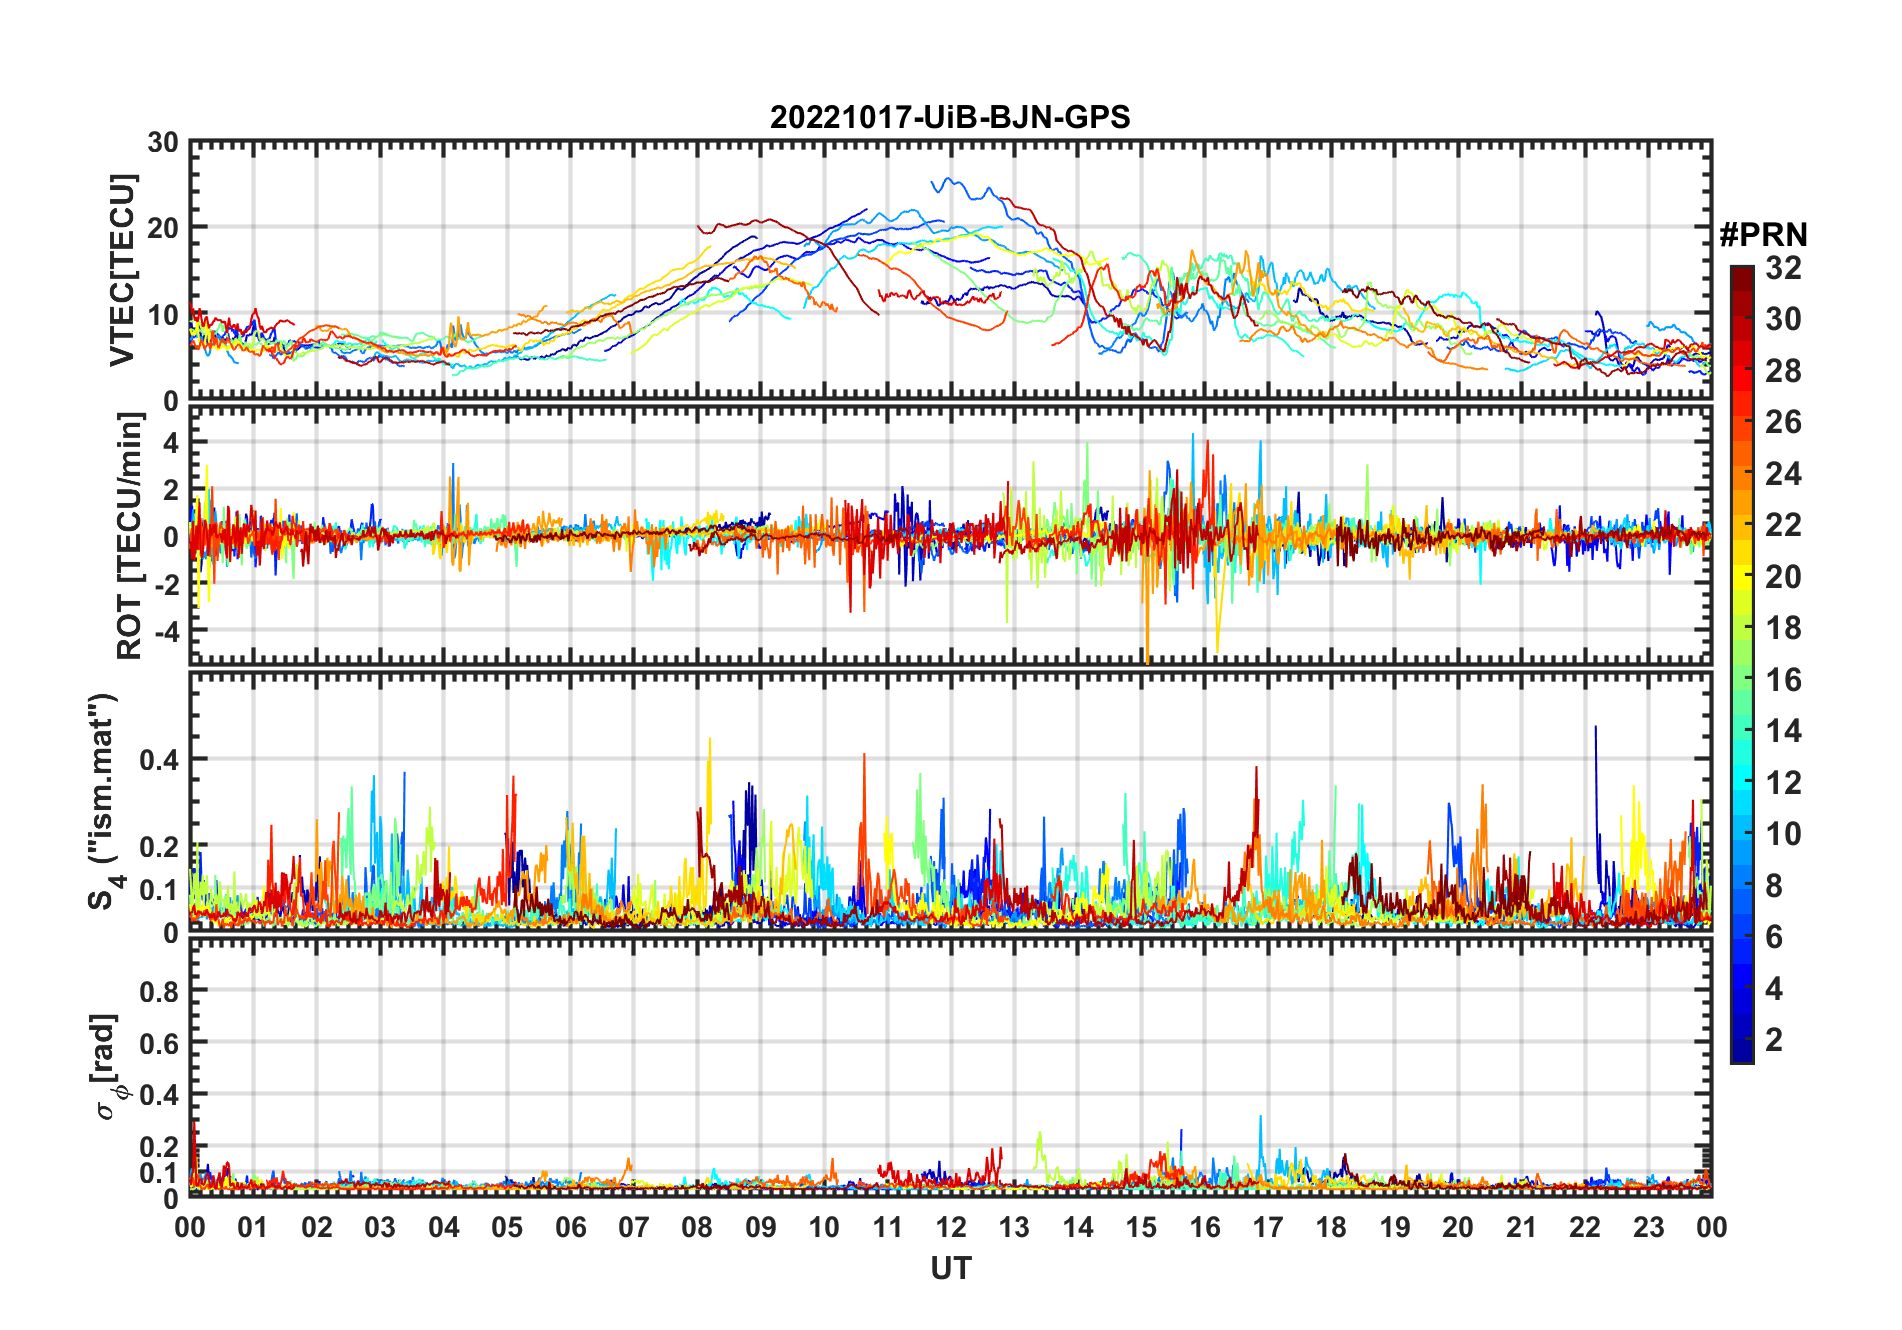Click the #PRN colorbar title
This screenshot has height=1330, width=1902.
pyautogui.click(x=1763, y=235)
